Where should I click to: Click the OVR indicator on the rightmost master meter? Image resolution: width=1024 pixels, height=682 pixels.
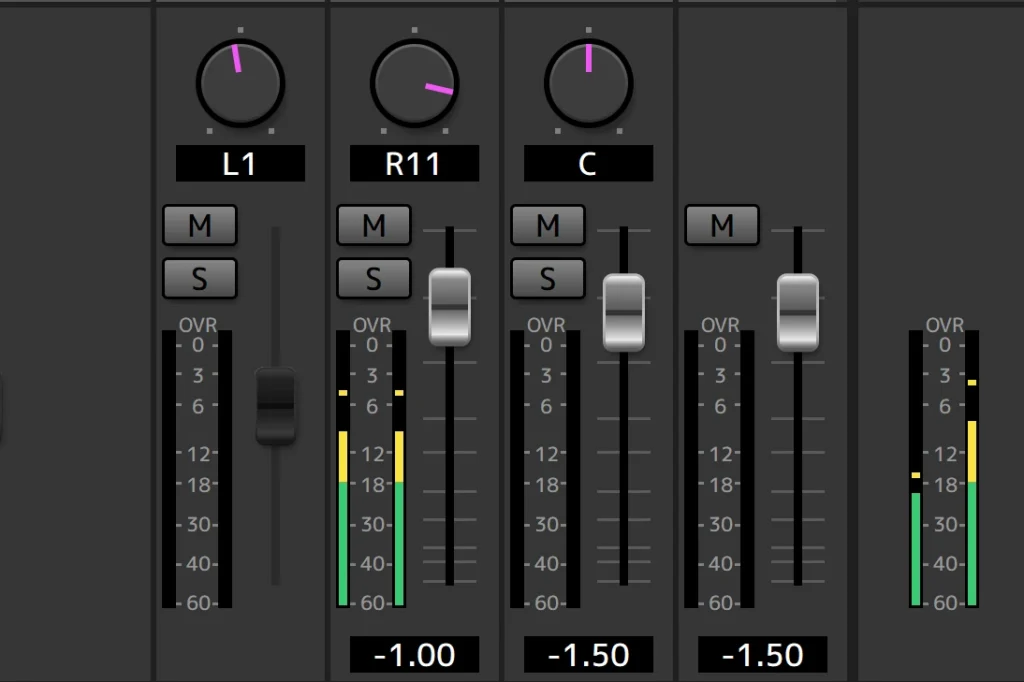coord(944,325)
